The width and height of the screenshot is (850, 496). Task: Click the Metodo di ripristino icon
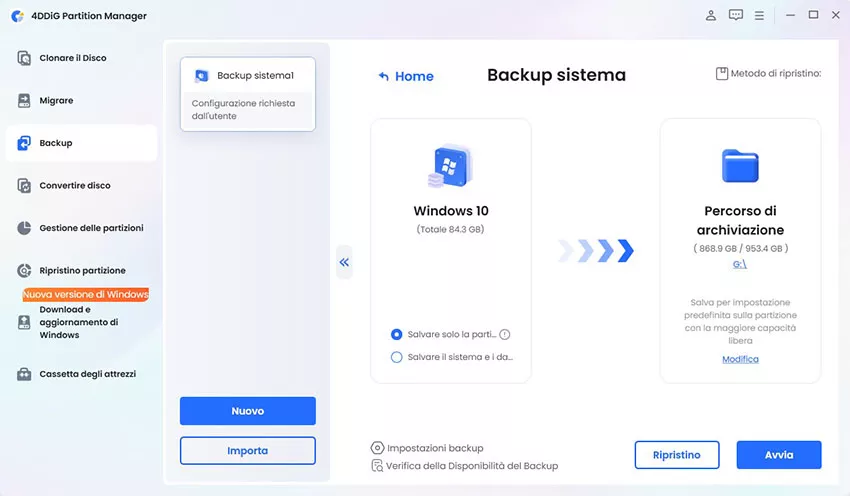pyautogui.click(x=722, y=73)
